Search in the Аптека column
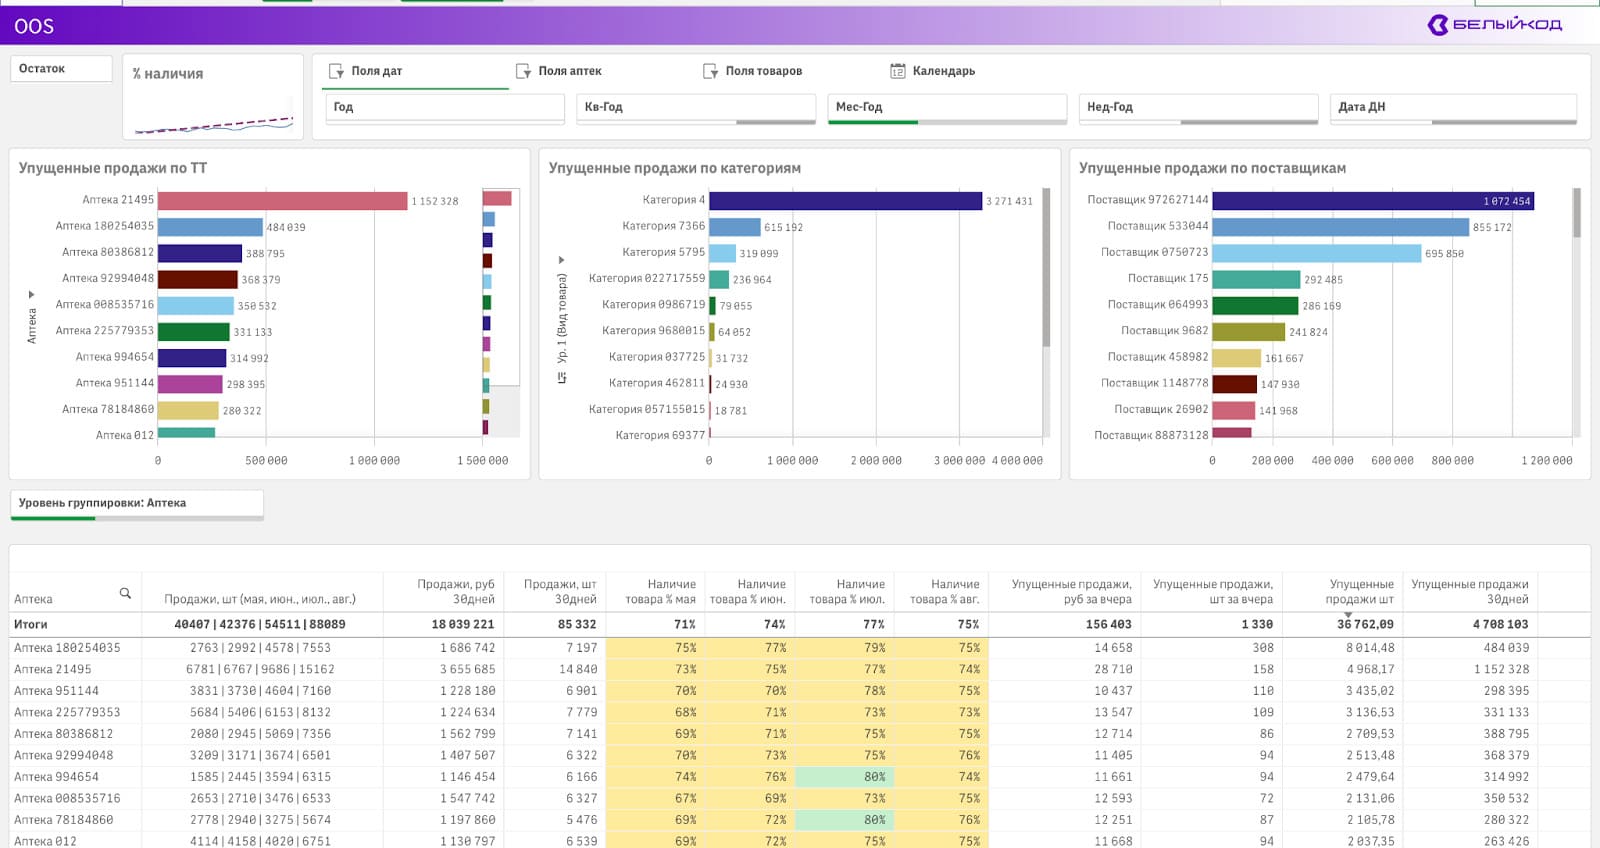 125,593
